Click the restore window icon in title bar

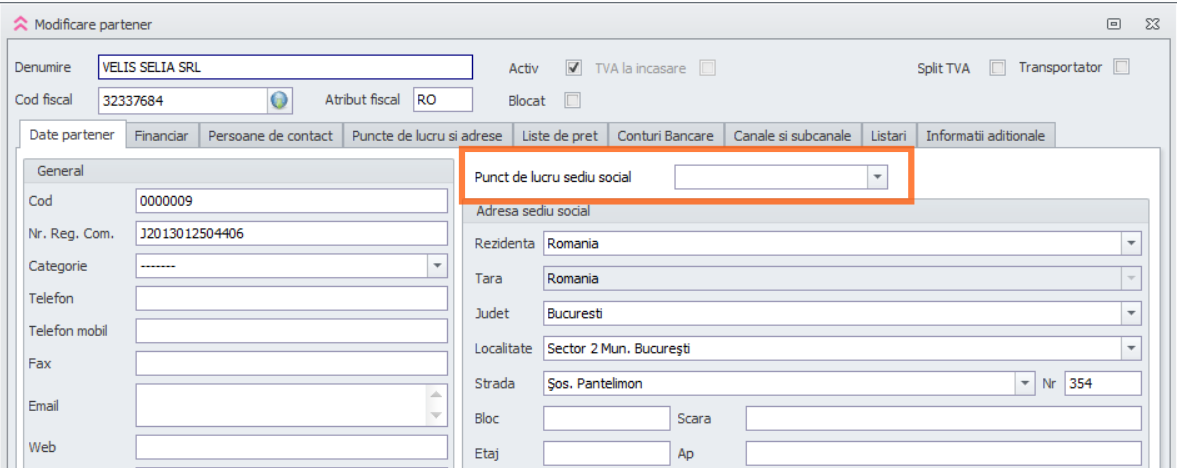[1113, 24]
